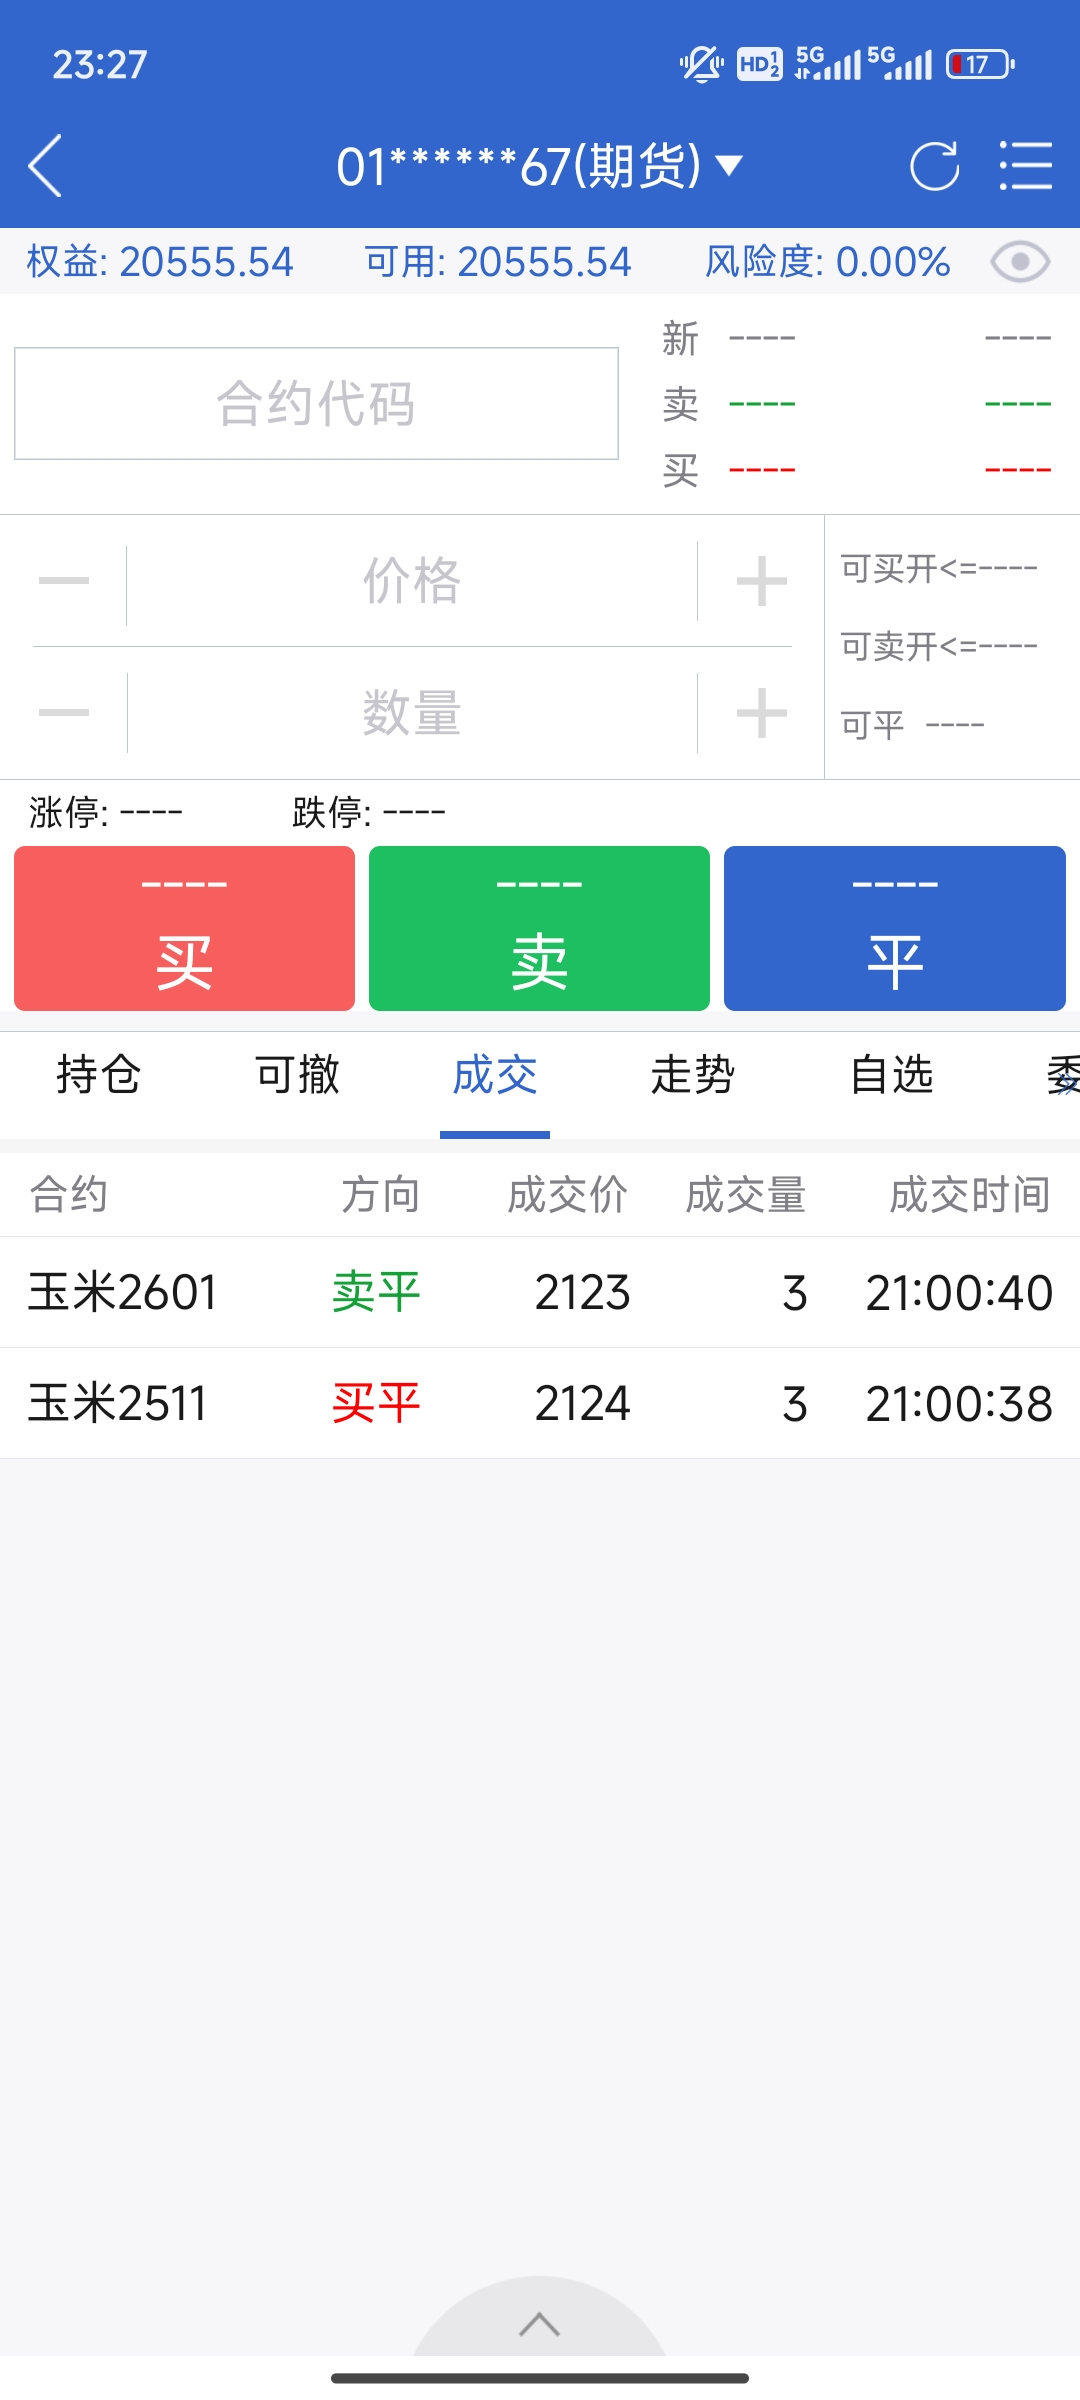Select the 玉米2601 trade row
This screenshot has width=1080, height=2400.
point(540,1292)
